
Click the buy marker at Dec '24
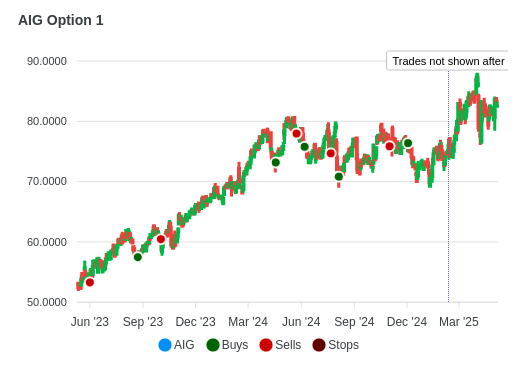click(x=408, y=143)
